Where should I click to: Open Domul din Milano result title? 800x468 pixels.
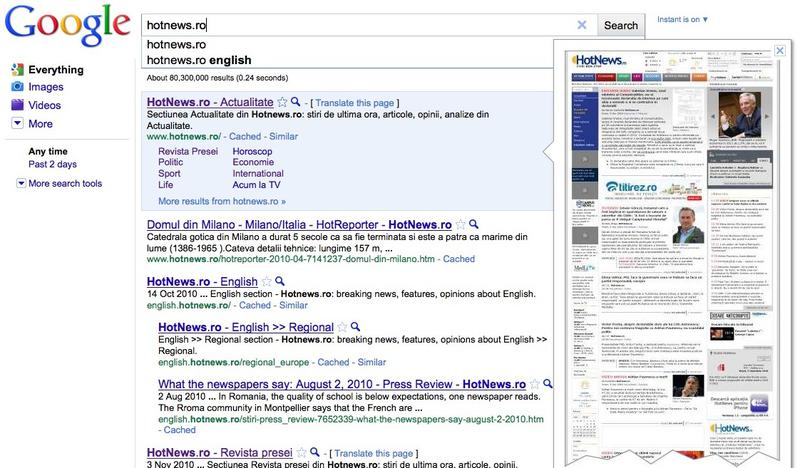299,225
